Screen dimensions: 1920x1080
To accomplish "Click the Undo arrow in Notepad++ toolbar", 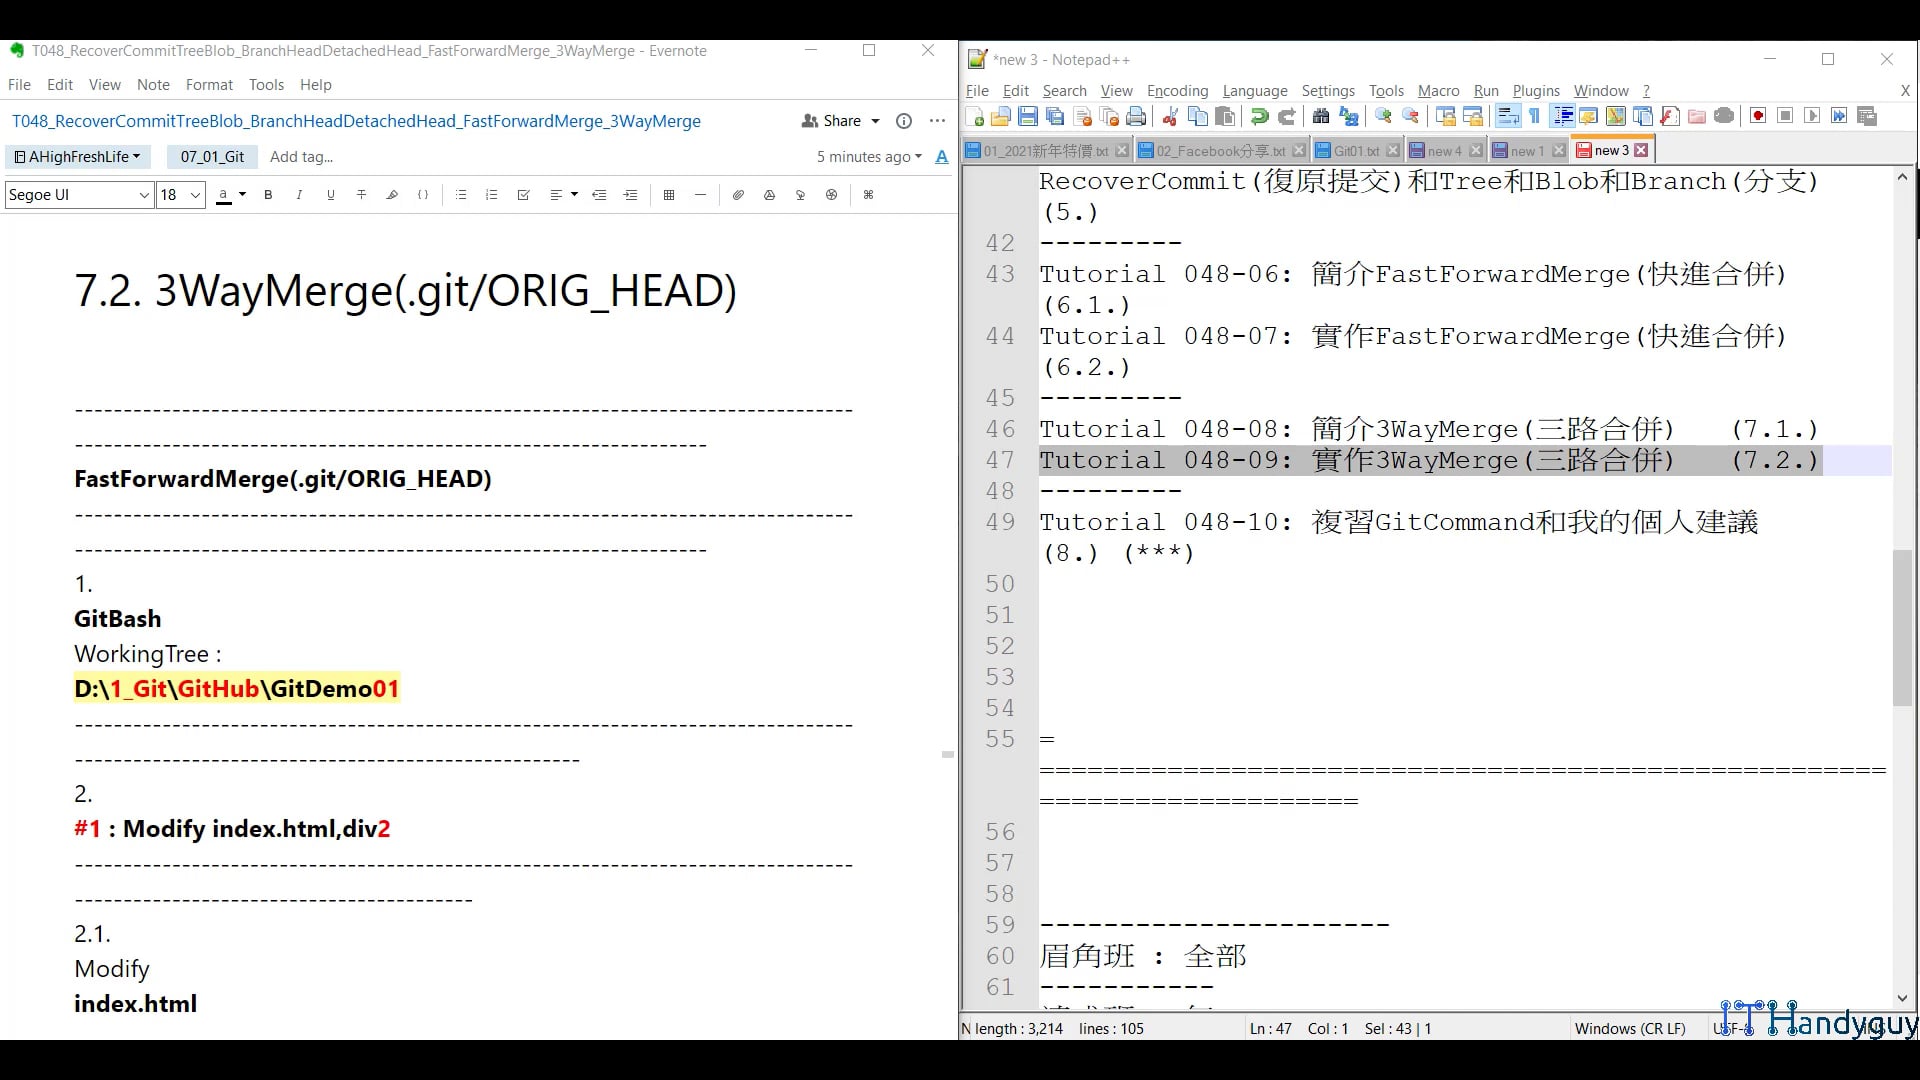I will [x=1260, y=117].
